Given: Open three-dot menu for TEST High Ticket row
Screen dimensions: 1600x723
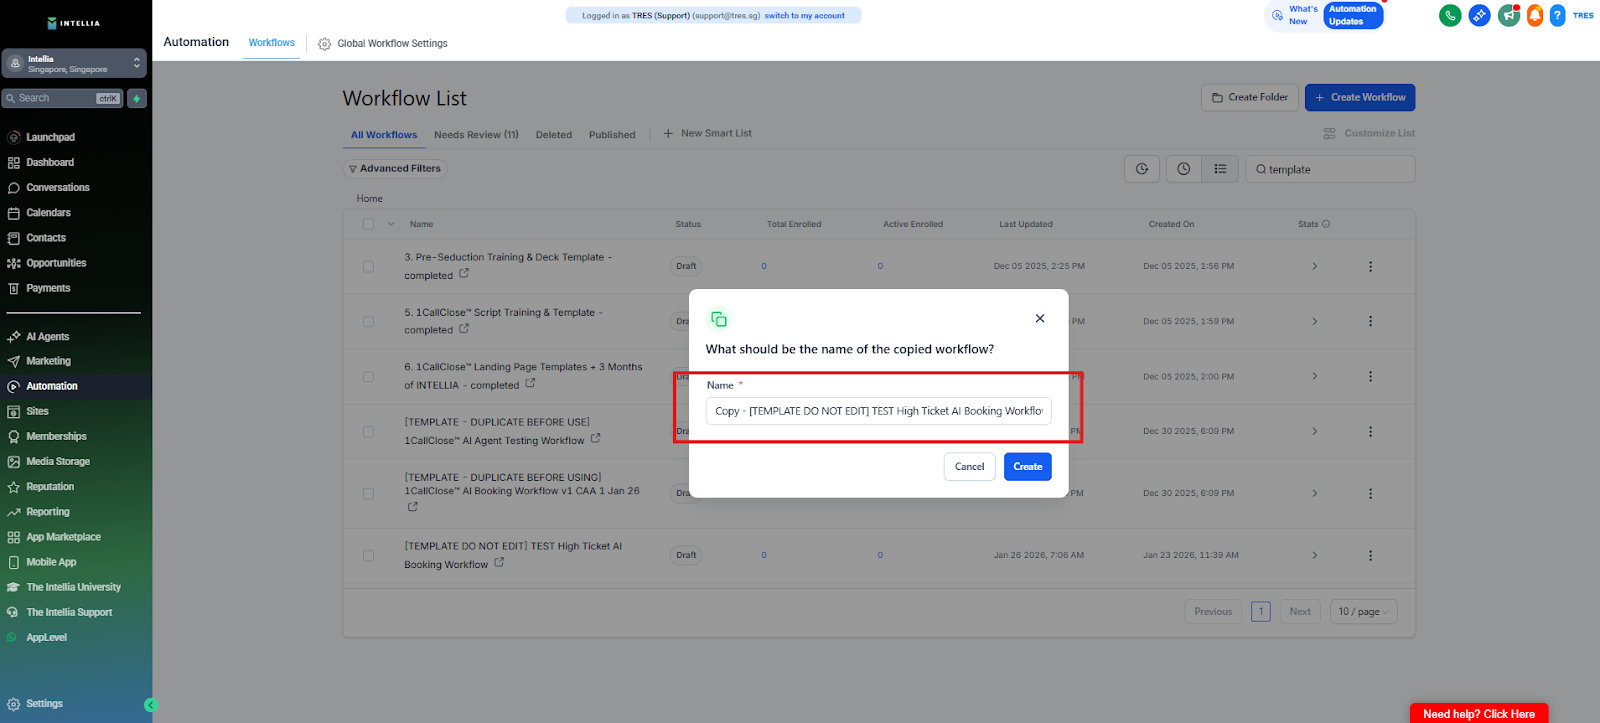Looking at the screenshot, I should click(x=1370, y=555).
